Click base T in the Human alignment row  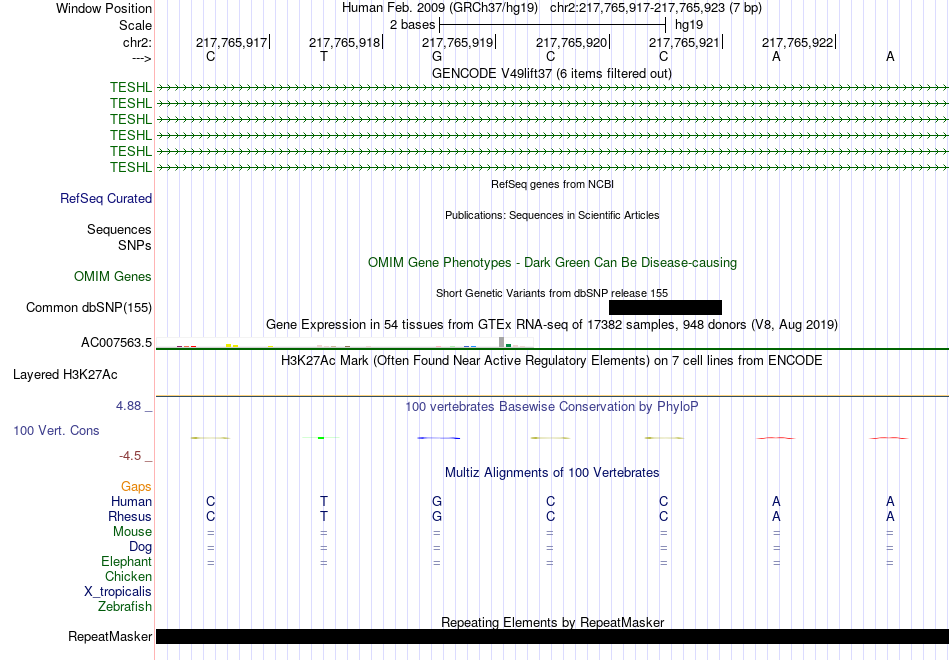point(324,501)
